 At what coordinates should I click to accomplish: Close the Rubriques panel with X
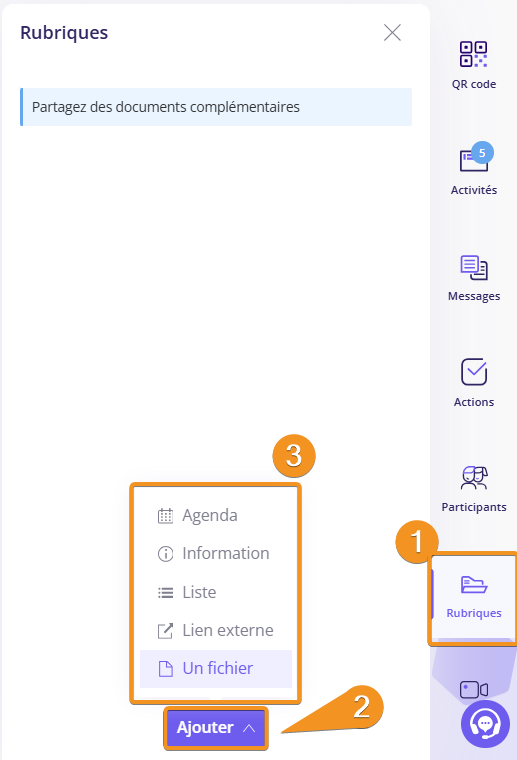(x=392, y=32)
